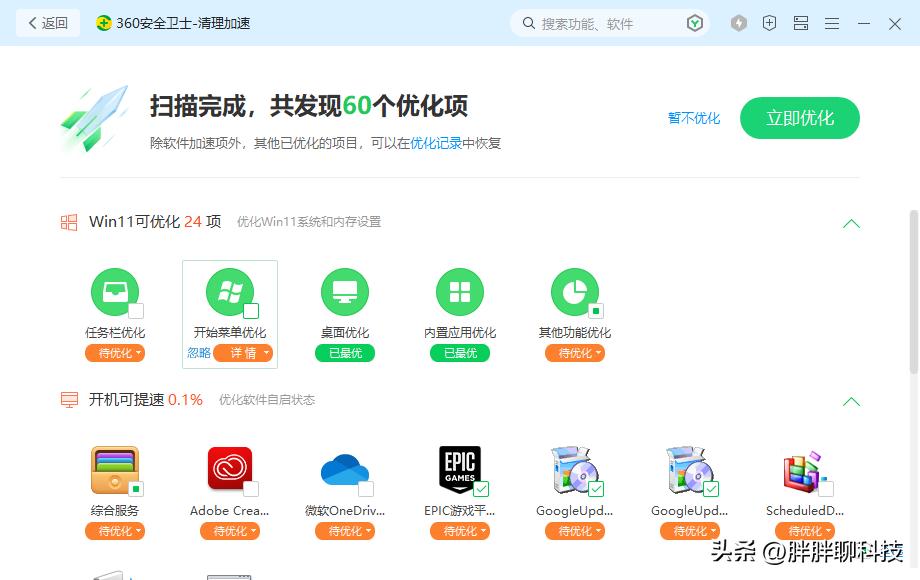Image resolution: width=920 pixels, height=580 pixels.
Task: Uncheck the EPIC游戏平台 checkbox
Action: 481,488
